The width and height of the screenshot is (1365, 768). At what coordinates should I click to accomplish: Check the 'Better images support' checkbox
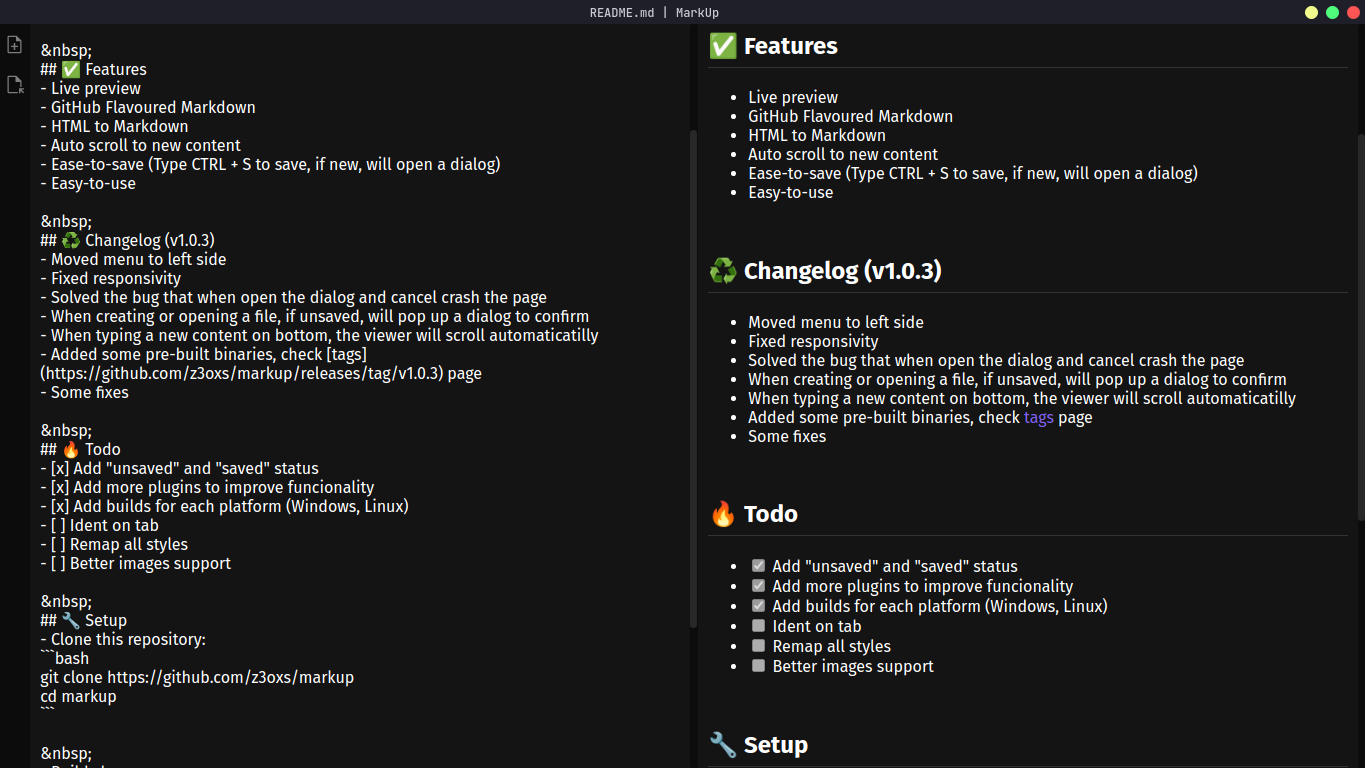tap(759, 666)
